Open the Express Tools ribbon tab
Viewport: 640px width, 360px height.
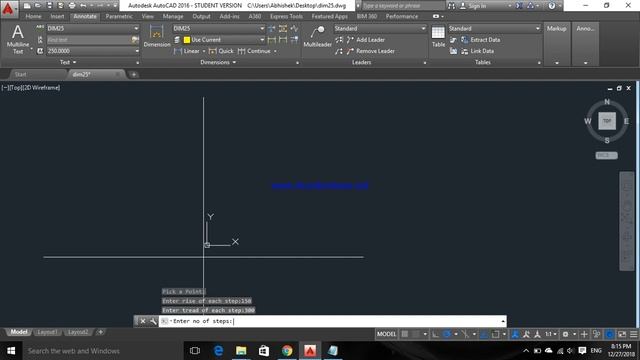[x=286, y=16]
